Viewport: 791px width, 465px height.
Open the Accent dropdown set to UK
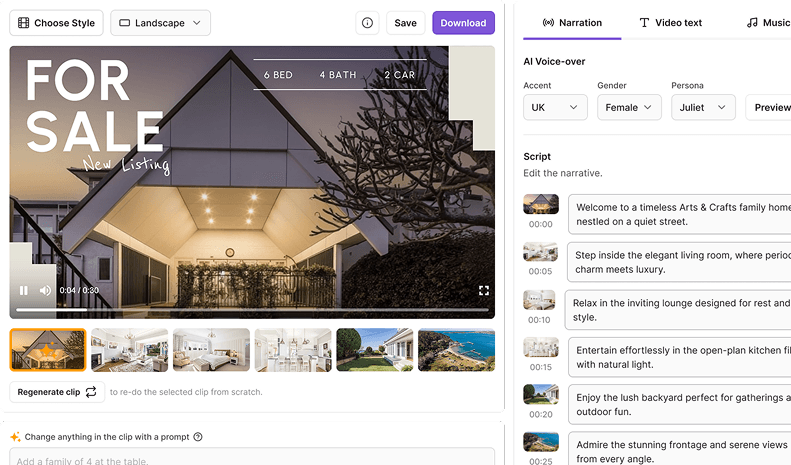556,107
